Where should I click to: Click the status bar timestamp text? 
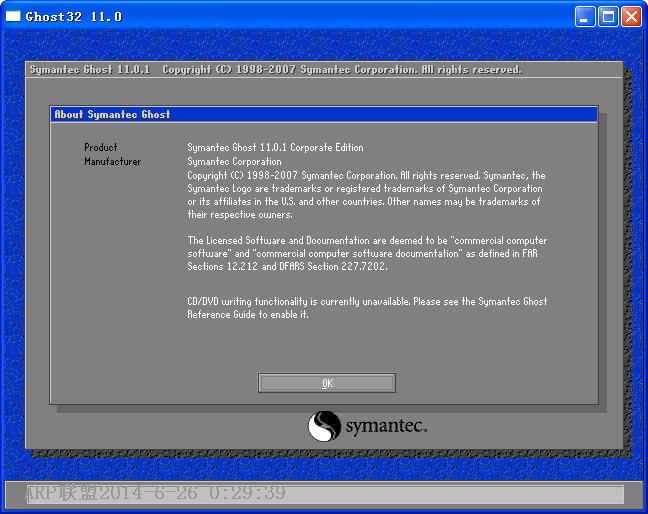(x=147, y=494)
